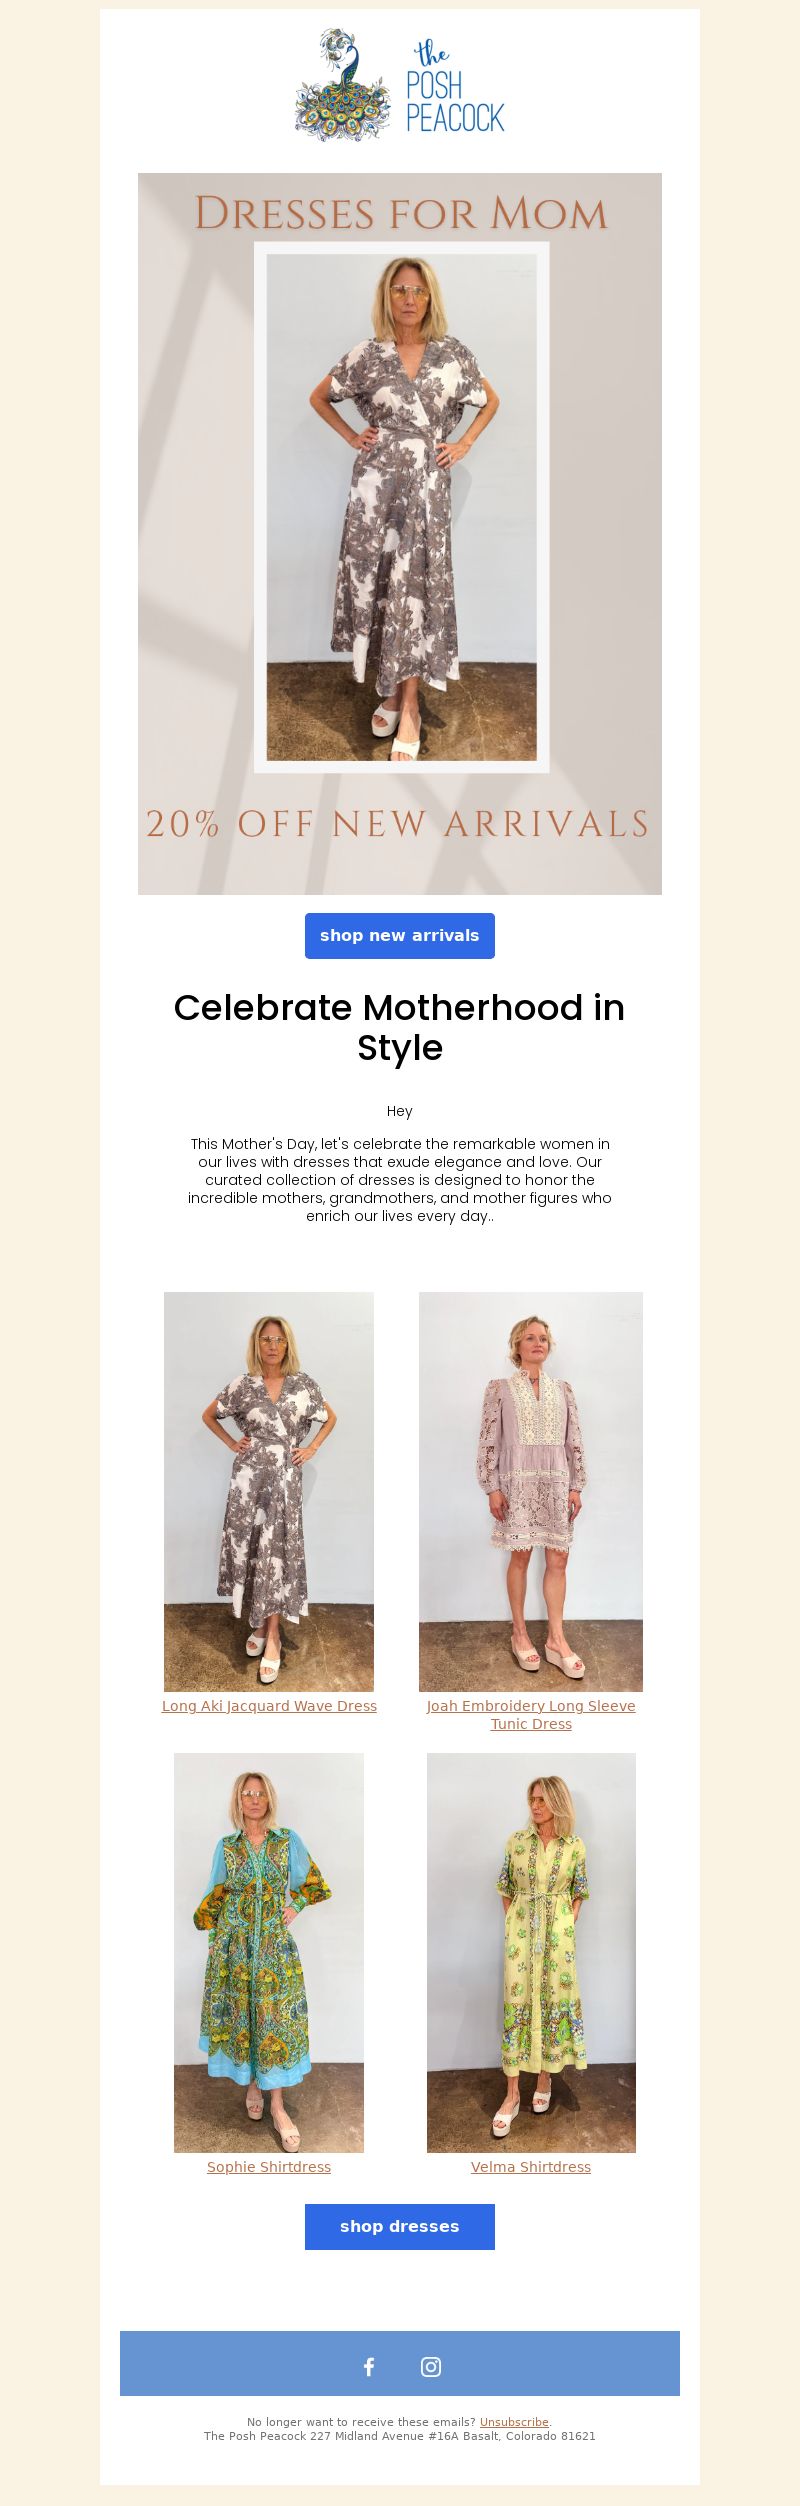Select the Sophie Shirtdress product photo
The image size is (800, 2506).
pos(269,1953)
